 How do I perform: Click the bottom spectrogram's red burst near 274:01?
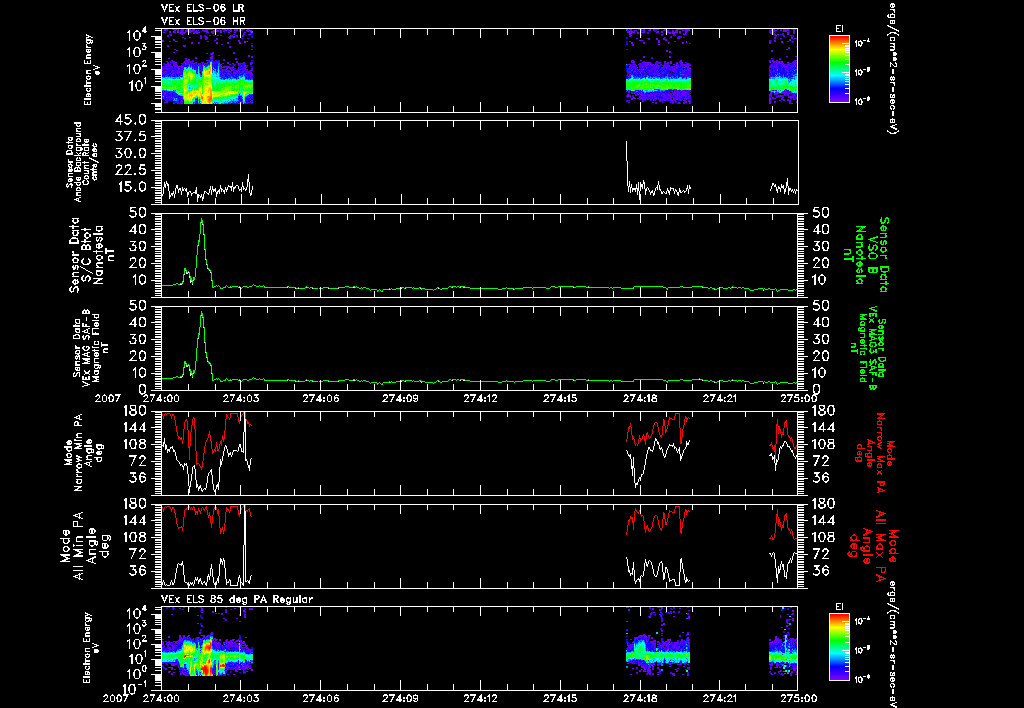pyautogui.click(x=208, y=665)
